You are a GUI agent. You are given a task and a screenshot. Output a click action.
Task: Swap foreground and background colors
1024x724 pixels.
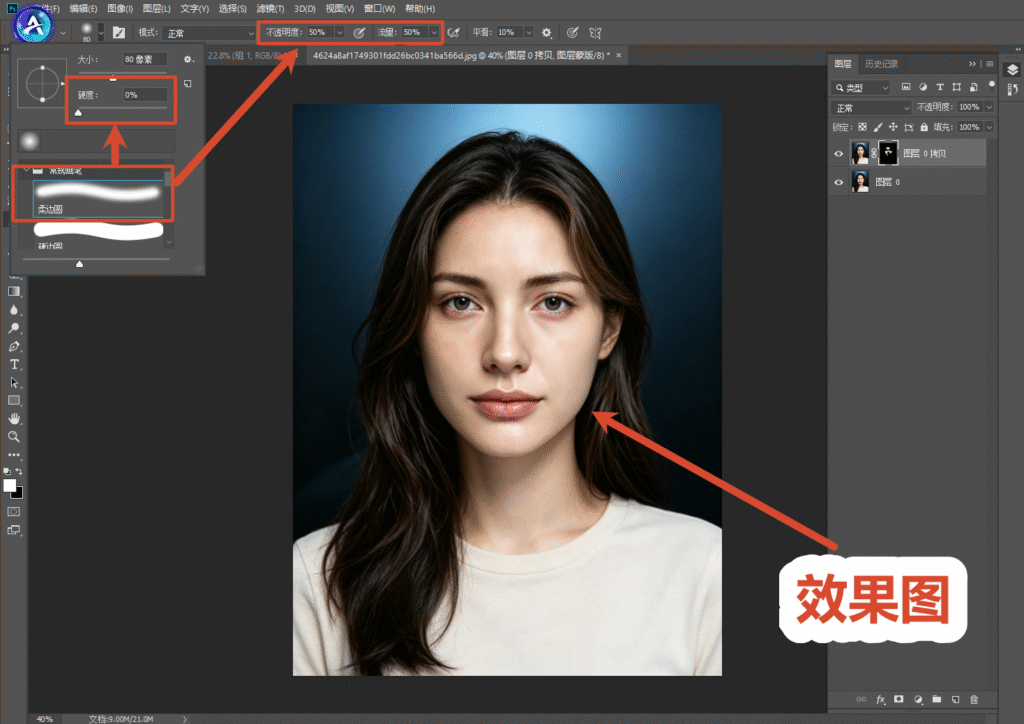coord(19,471)
